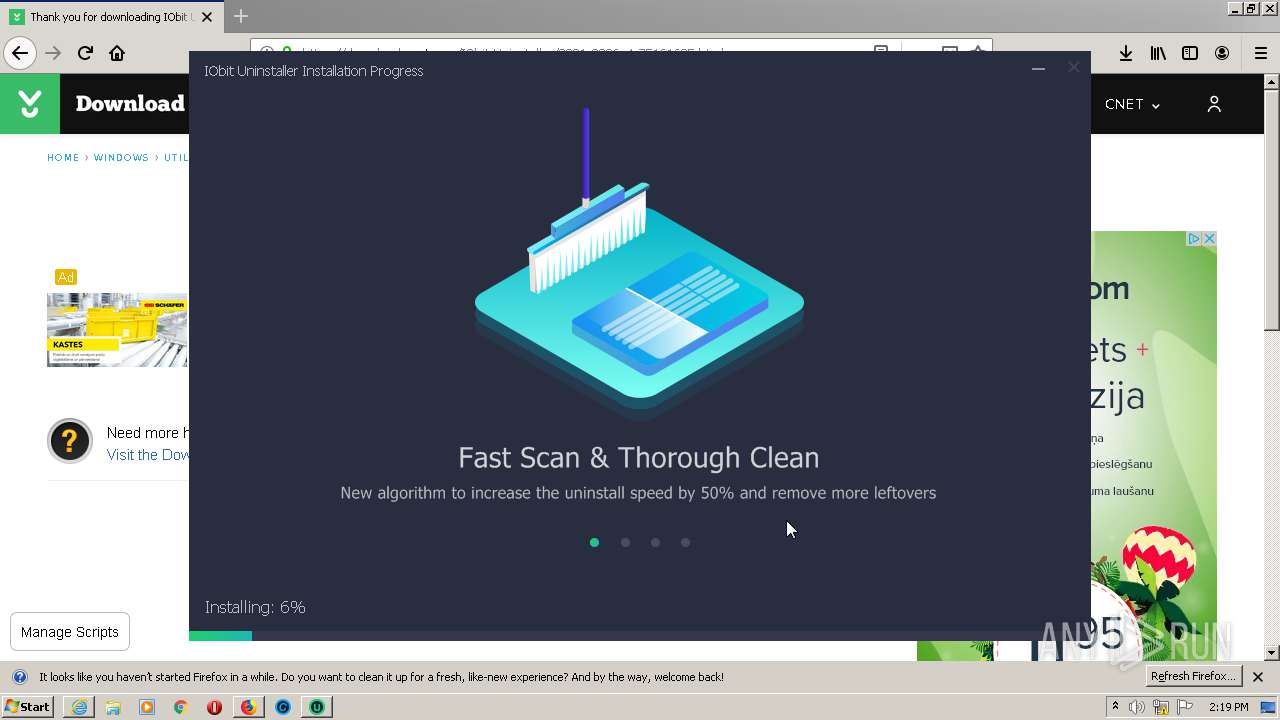This screenshot has height=720, width=1280.
Task: Close the 'Thank you for downloading' tab
Action: pyautogui.click(x=207, y=17)
